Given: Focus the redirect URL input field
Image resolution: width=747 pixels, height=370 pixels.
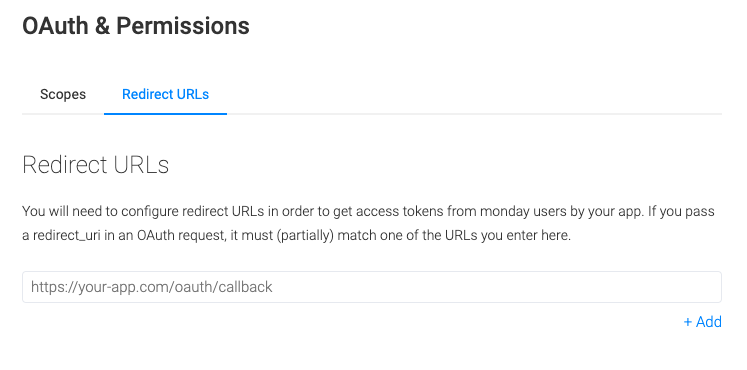Looking at the screenshot, I should 372,287.
